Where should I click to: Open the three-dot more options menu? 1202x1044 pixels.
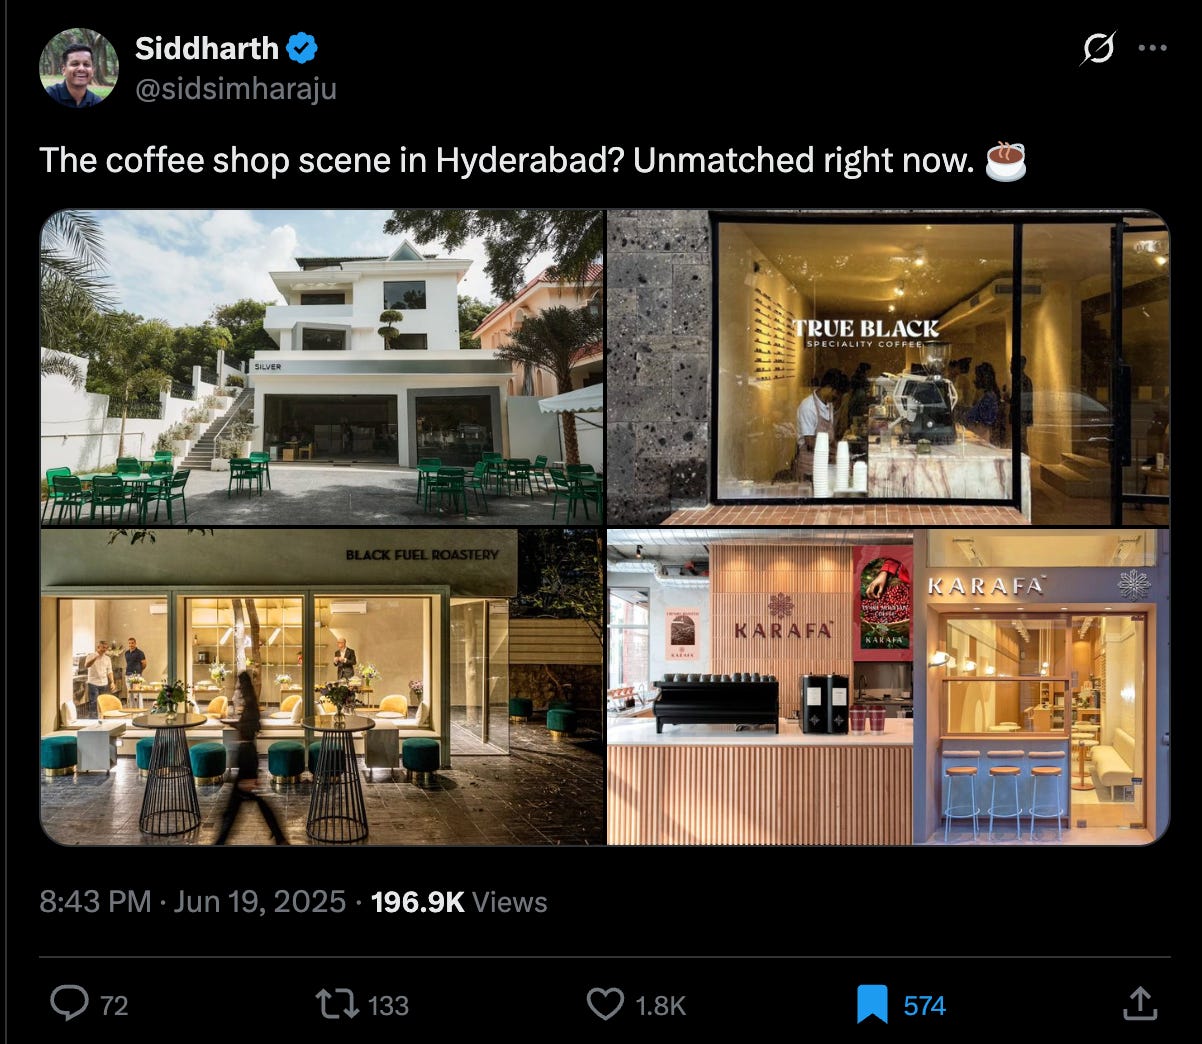coord(1152,48)
